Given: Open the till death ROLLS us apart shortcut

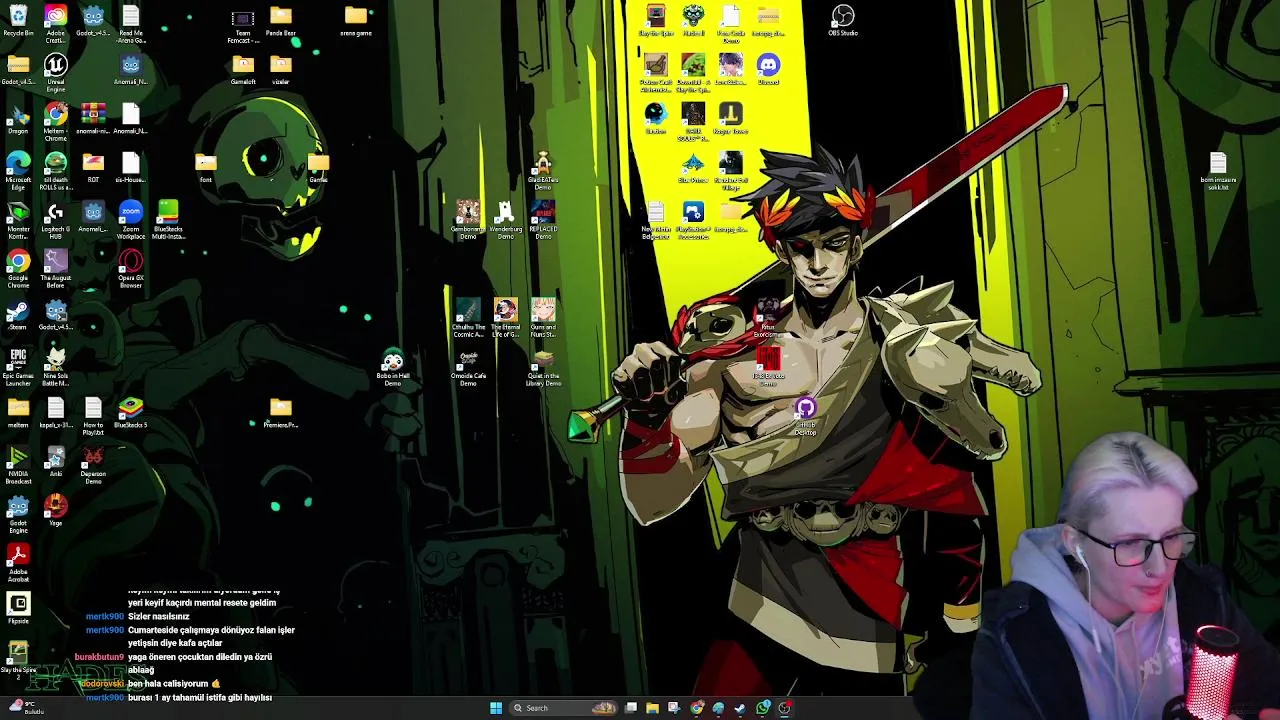Looking at the screenshot, I should pos(55,170).
